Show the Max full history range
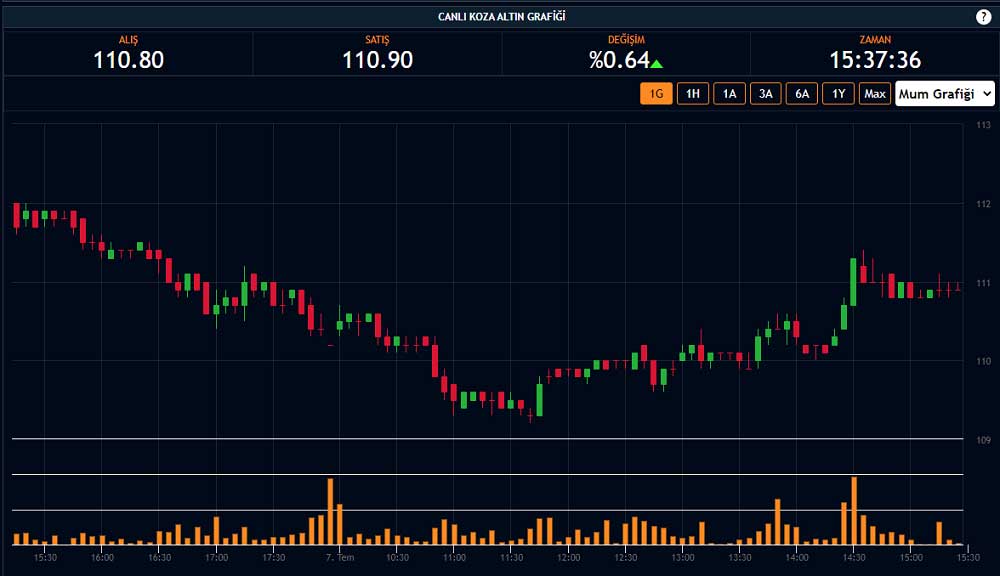The height and width of the screenshot is (576, 1000). 874,94
